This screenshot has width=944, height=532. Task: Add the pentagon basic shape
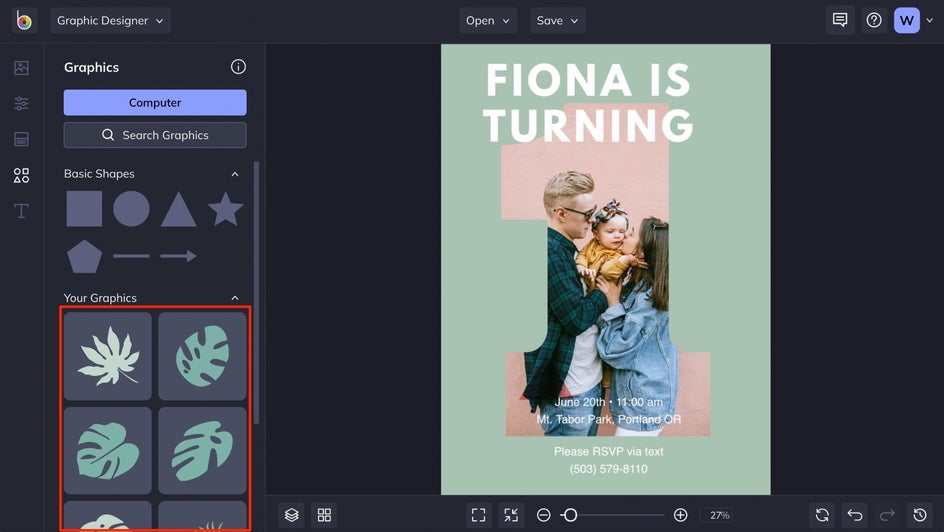point(84,256)
